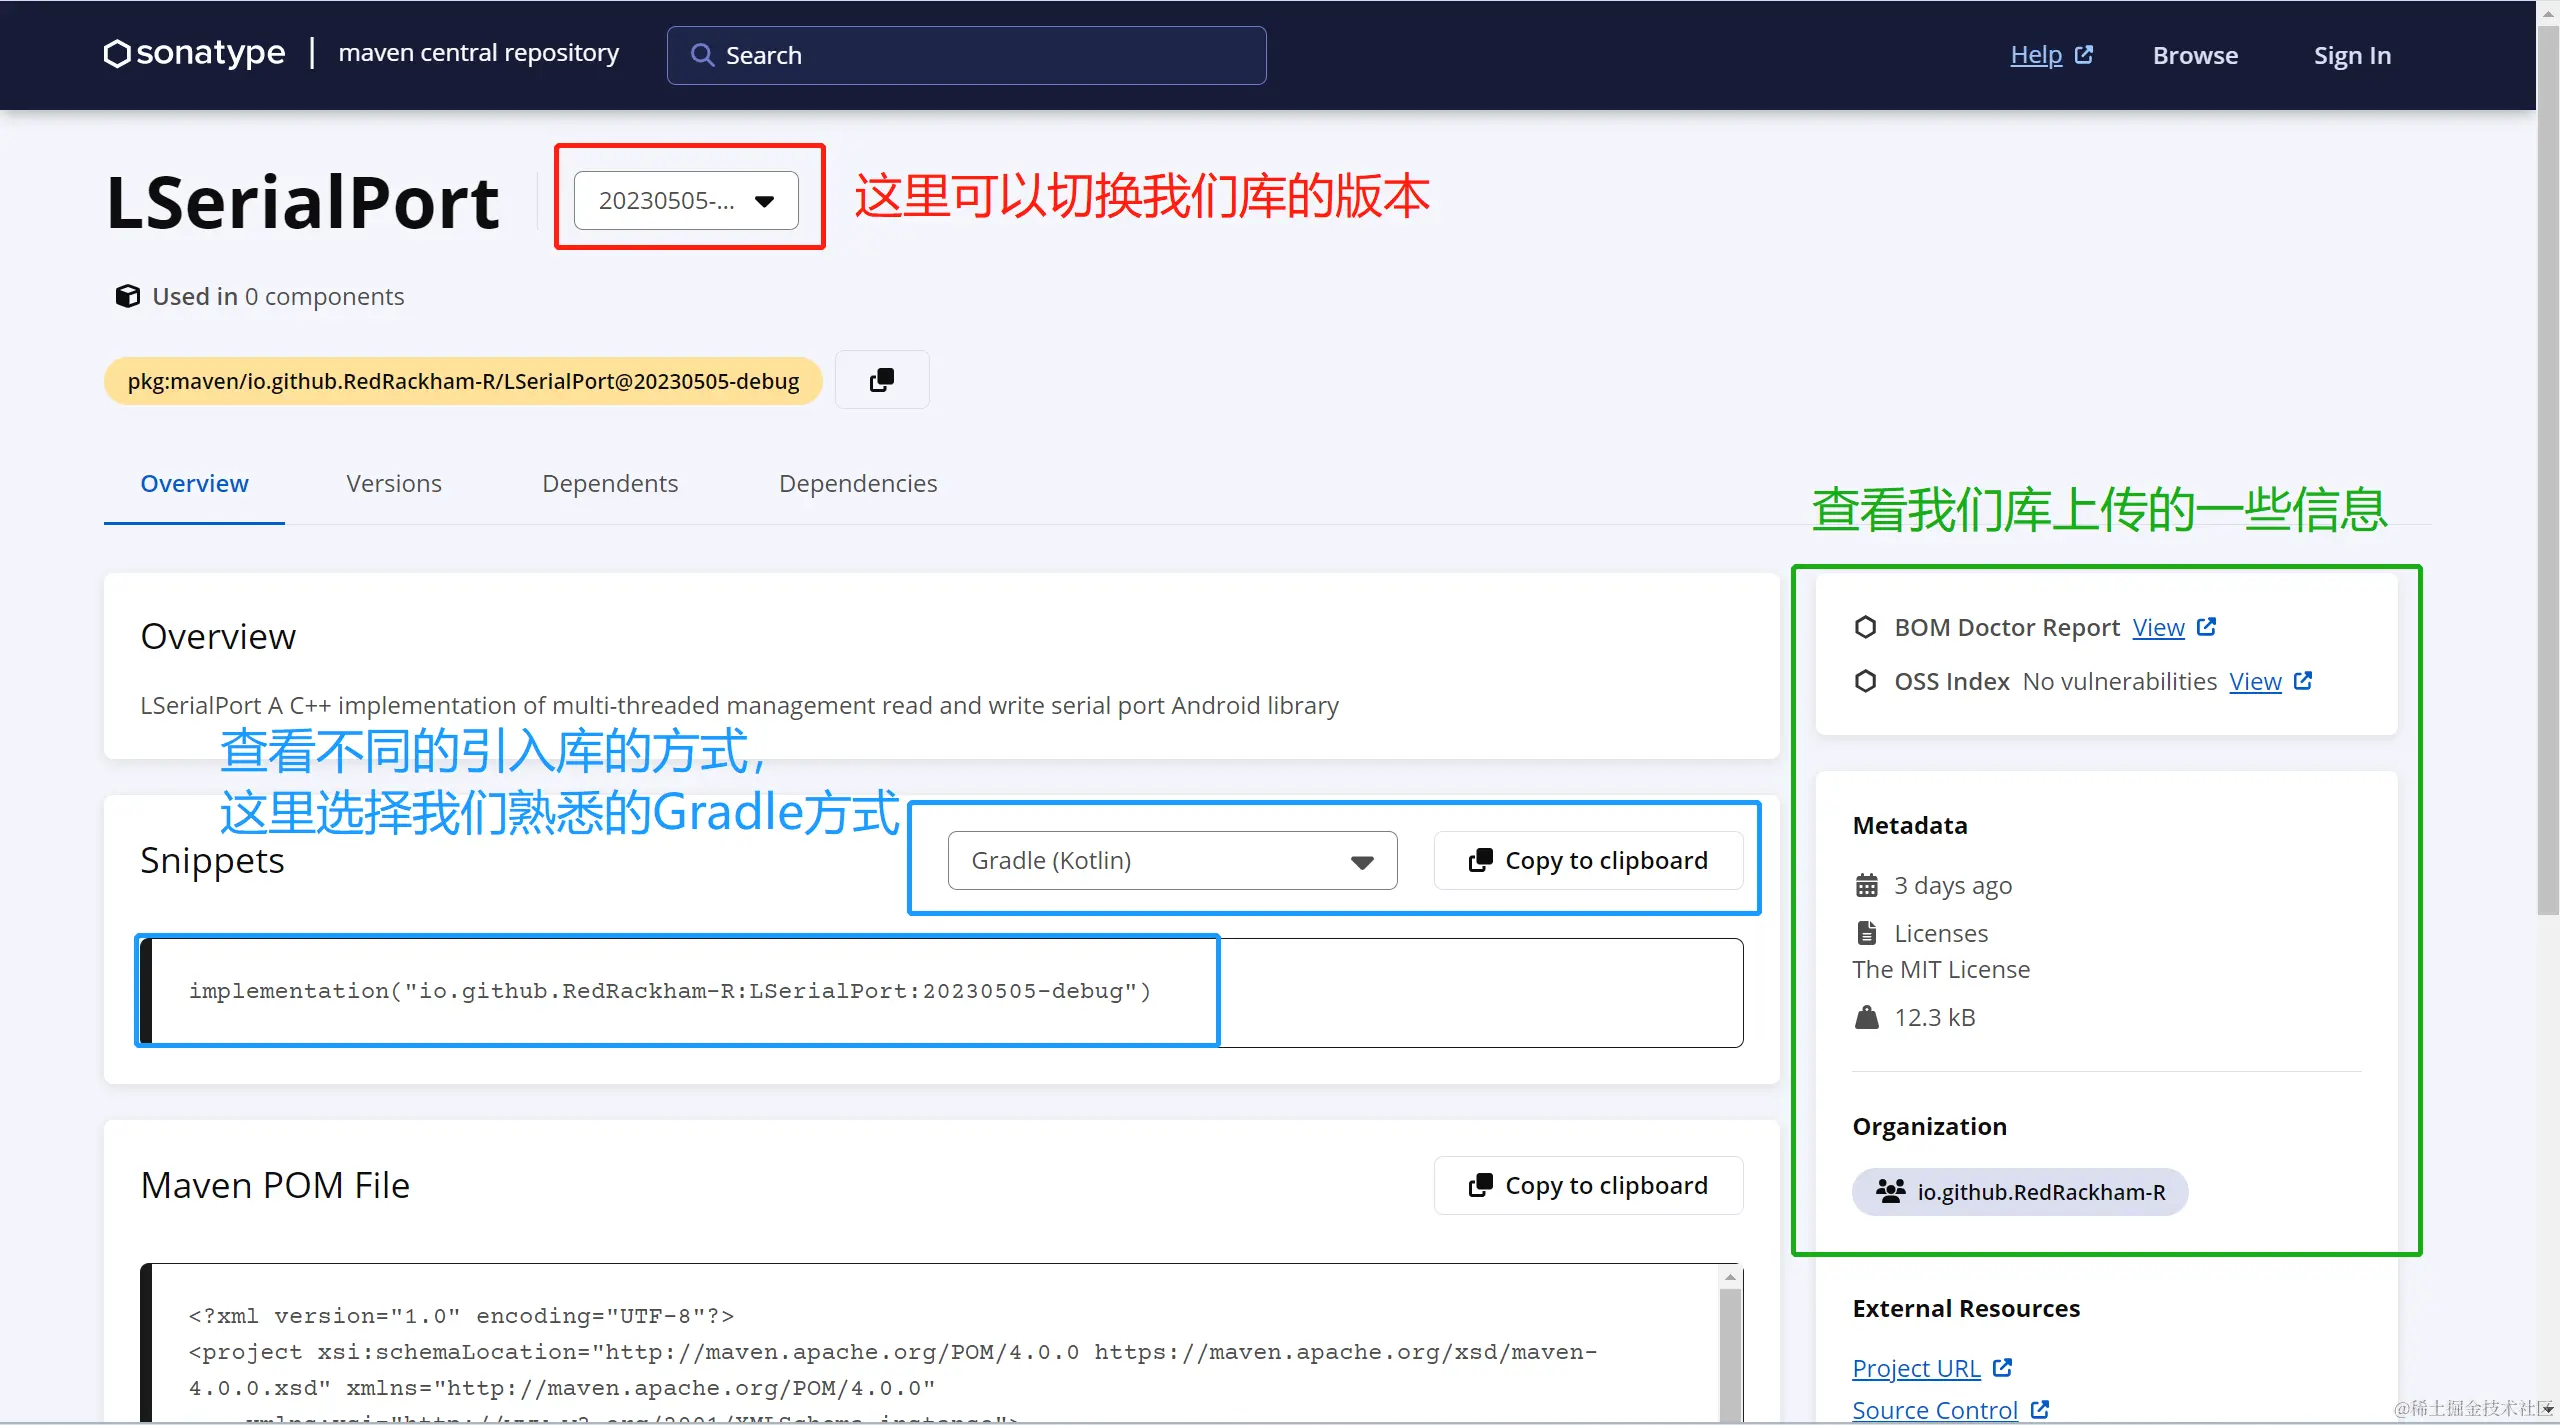Select the Dependencies tab

(857, 484)
